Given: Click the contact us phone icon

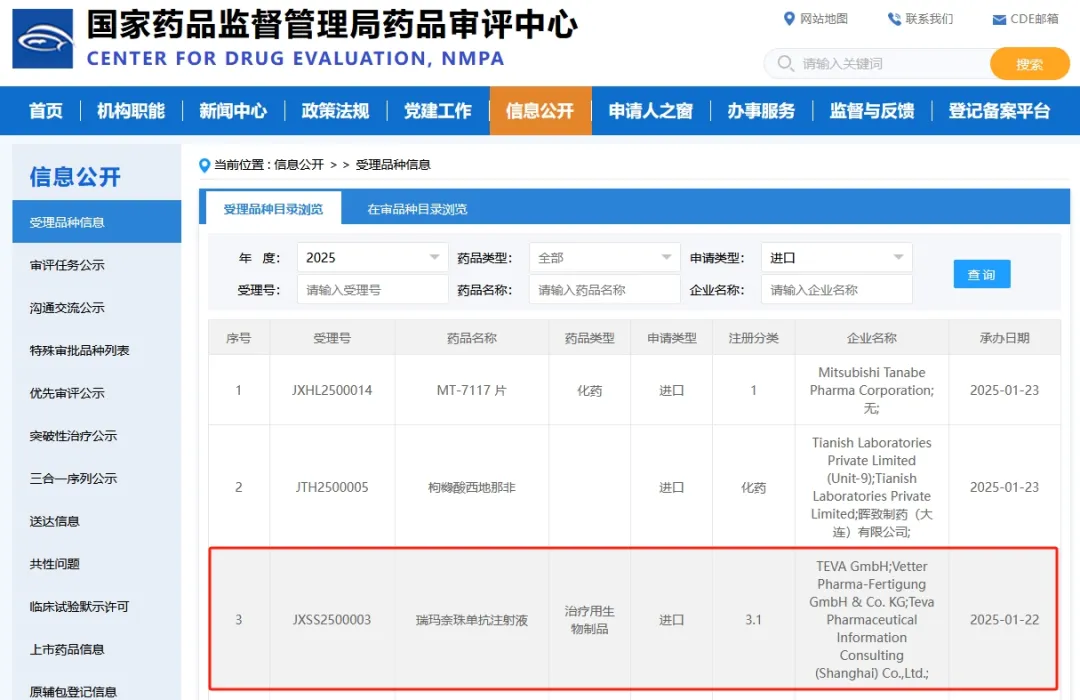Looking at the screenshot, I should 894,19.
